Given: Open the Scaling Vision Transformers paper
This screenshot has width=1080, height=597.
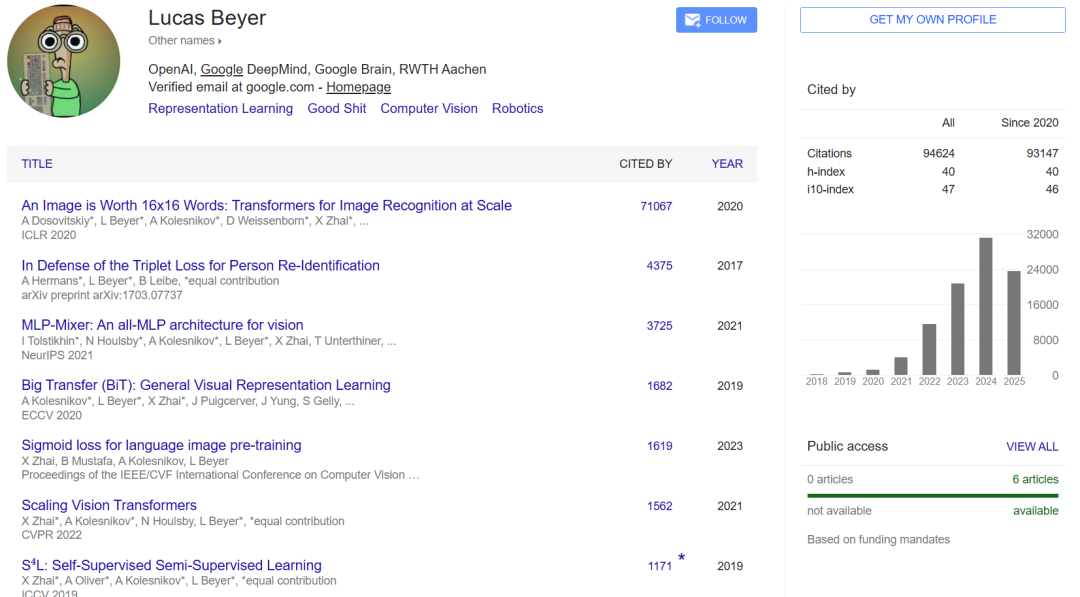Looking at the screenshot, I should click(109, 505).
